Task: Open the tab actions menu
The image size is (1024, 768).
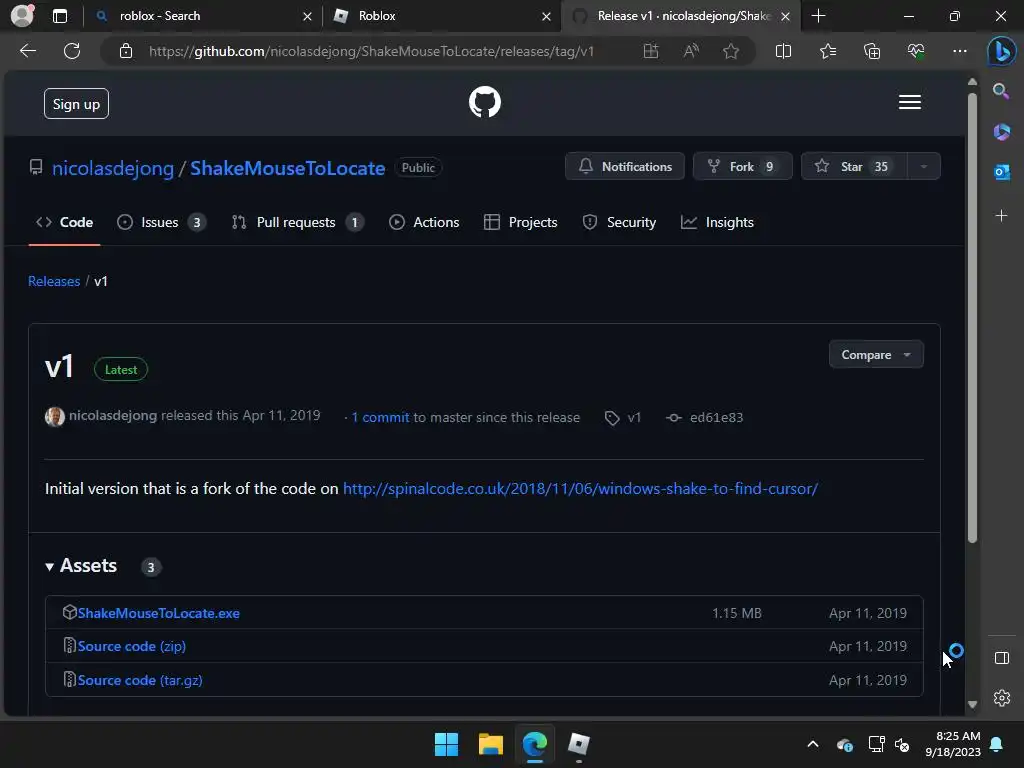Action: click(59, 16)
